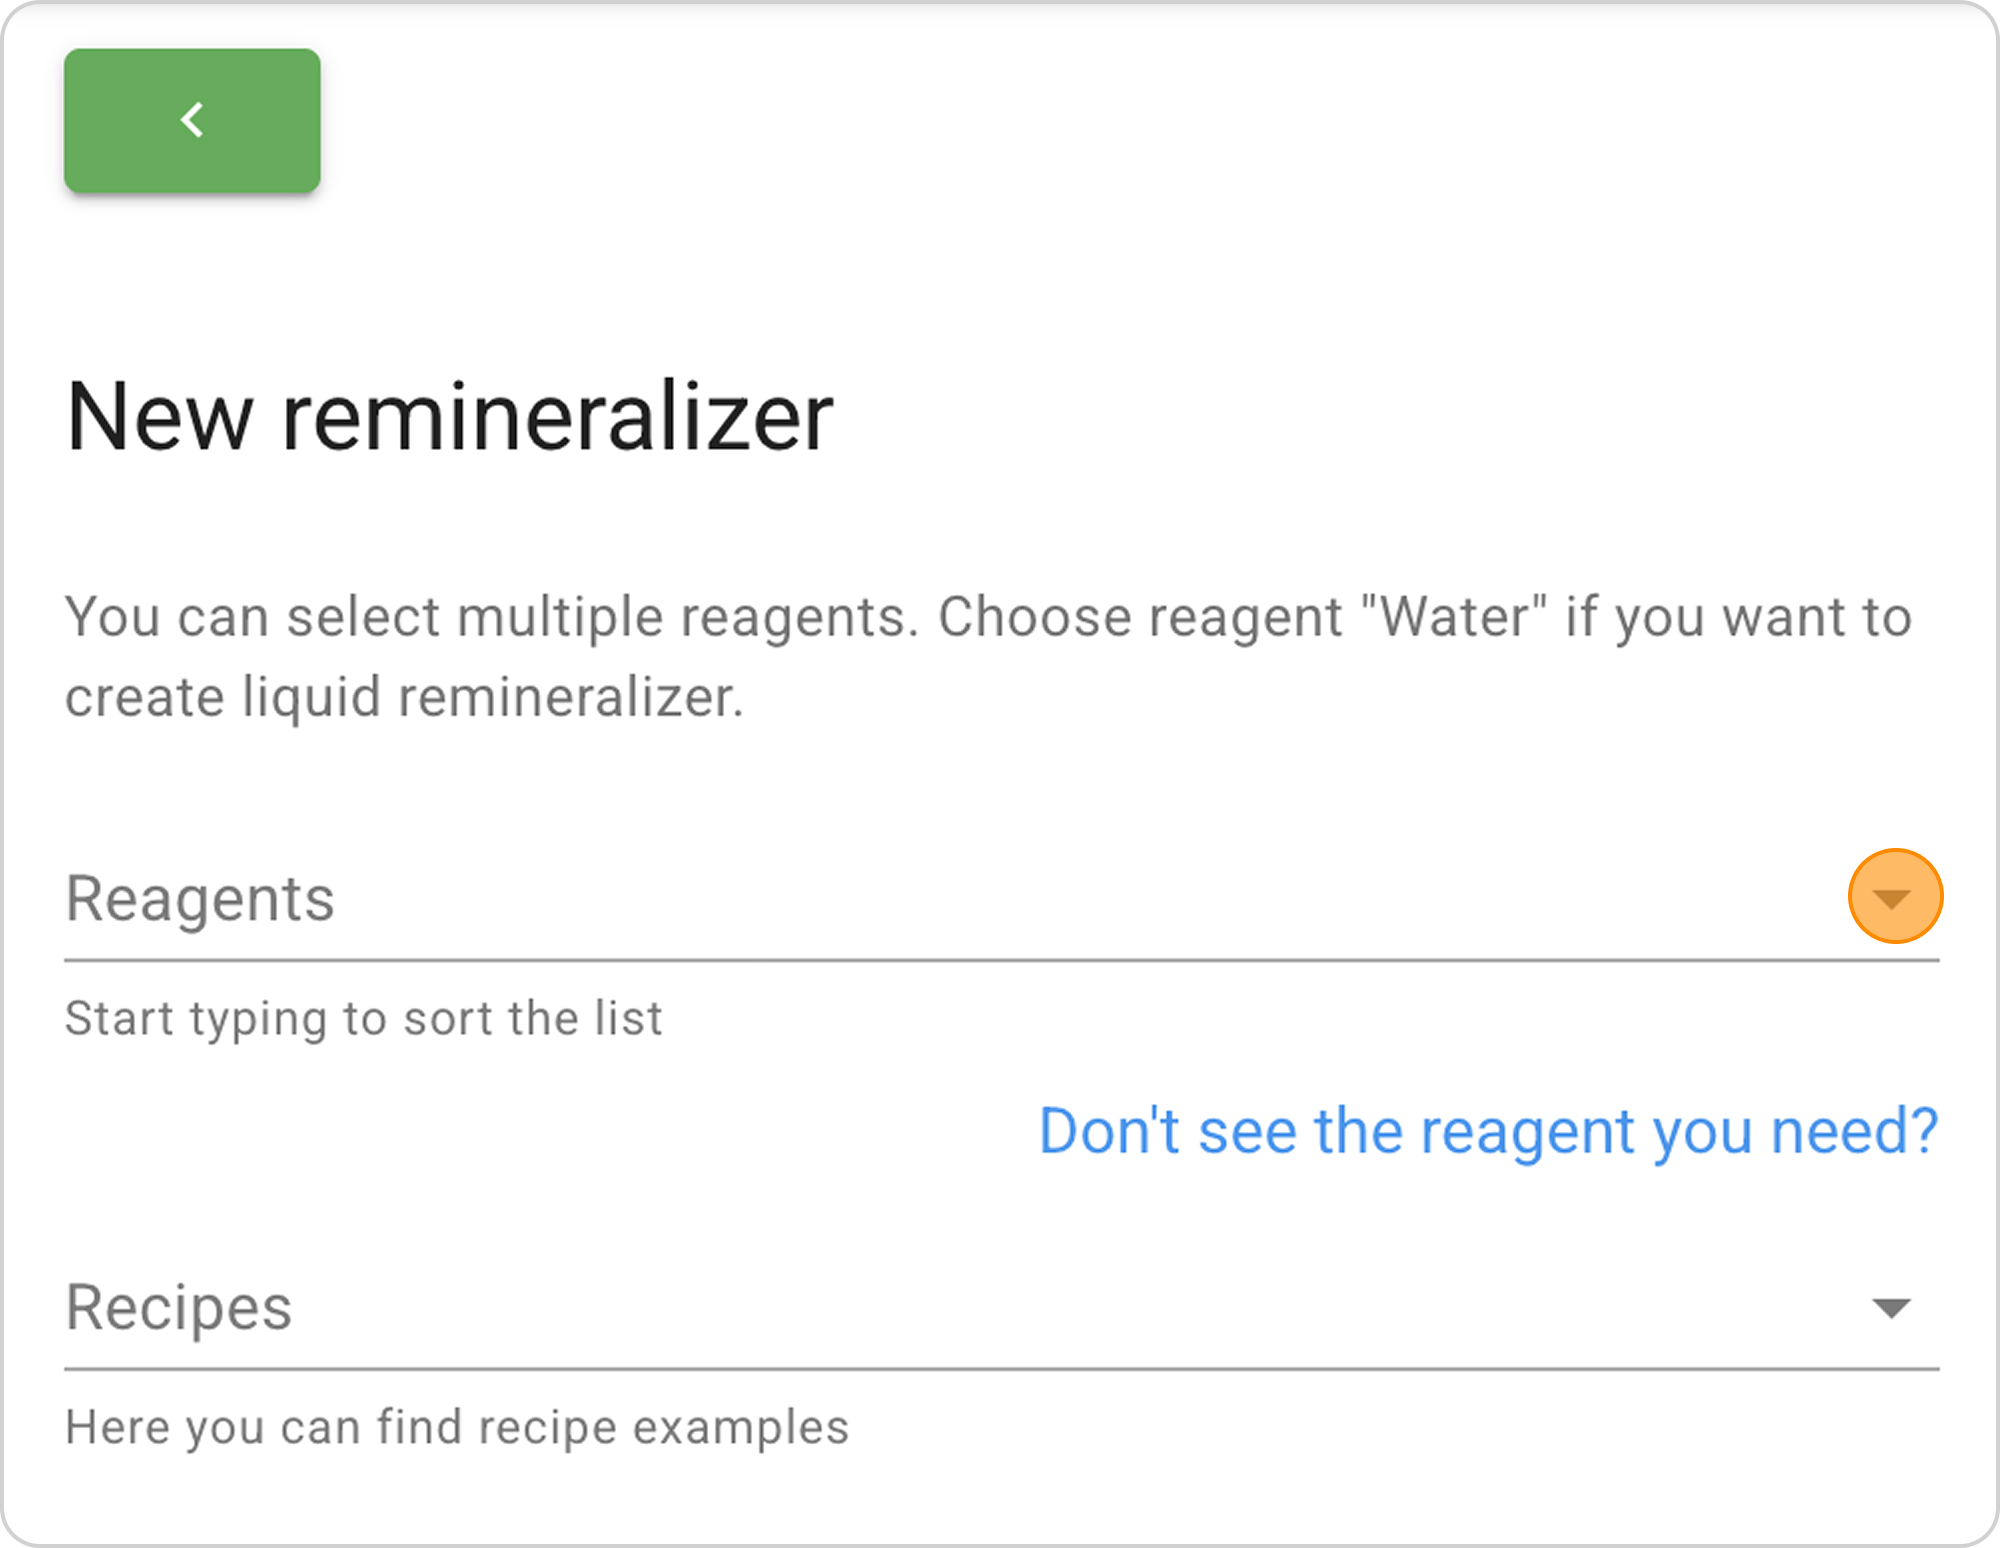
Task: Click the underline beneath the Recipes field
Action: click(x=1000, y=1369)
